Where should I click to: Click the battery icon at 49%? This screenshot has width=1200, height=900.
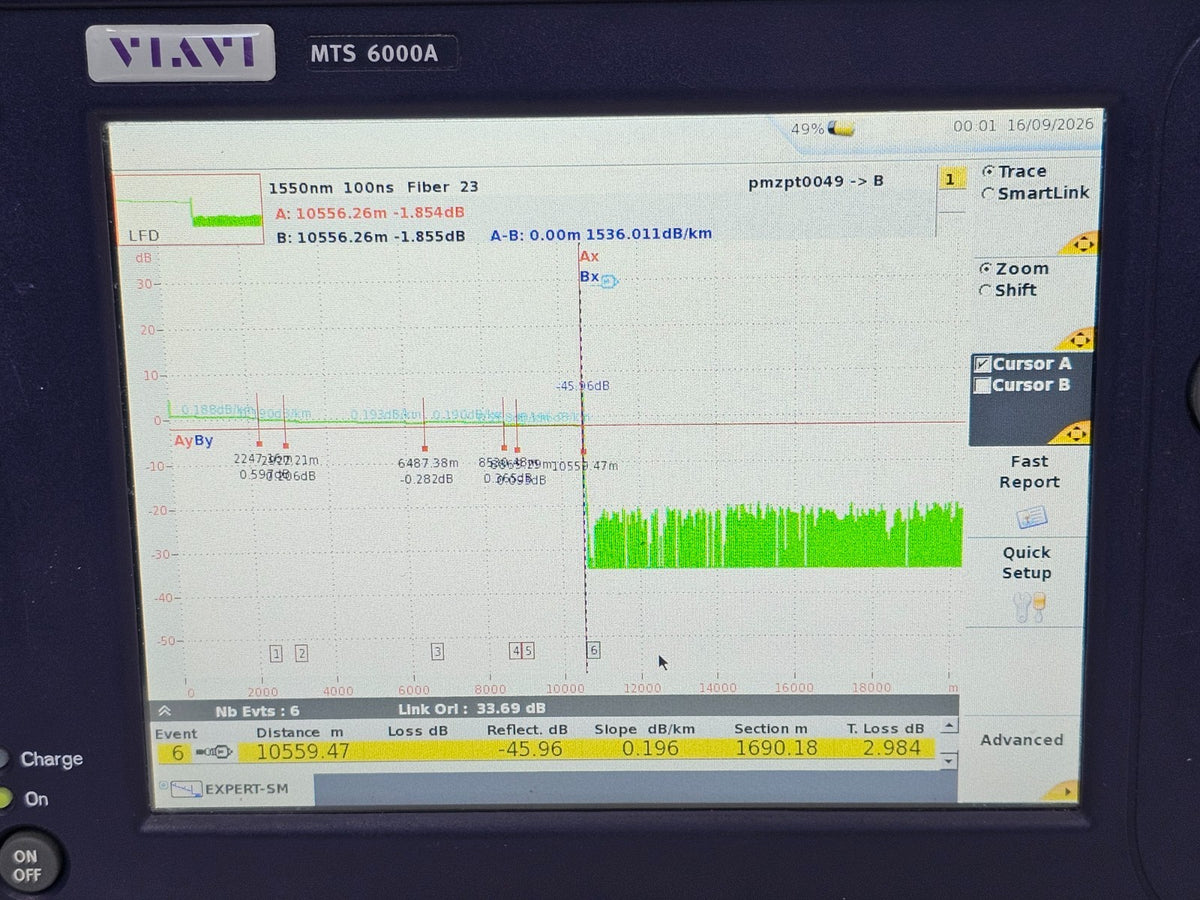[841, 128]
